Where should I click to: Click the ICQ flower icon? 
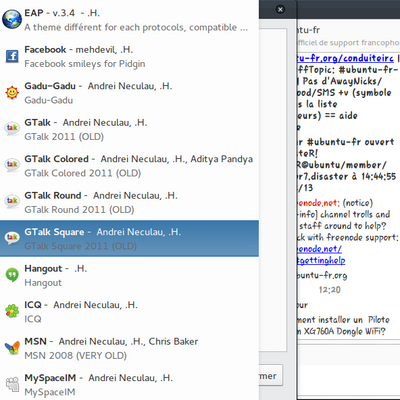(x=12, y=311)
